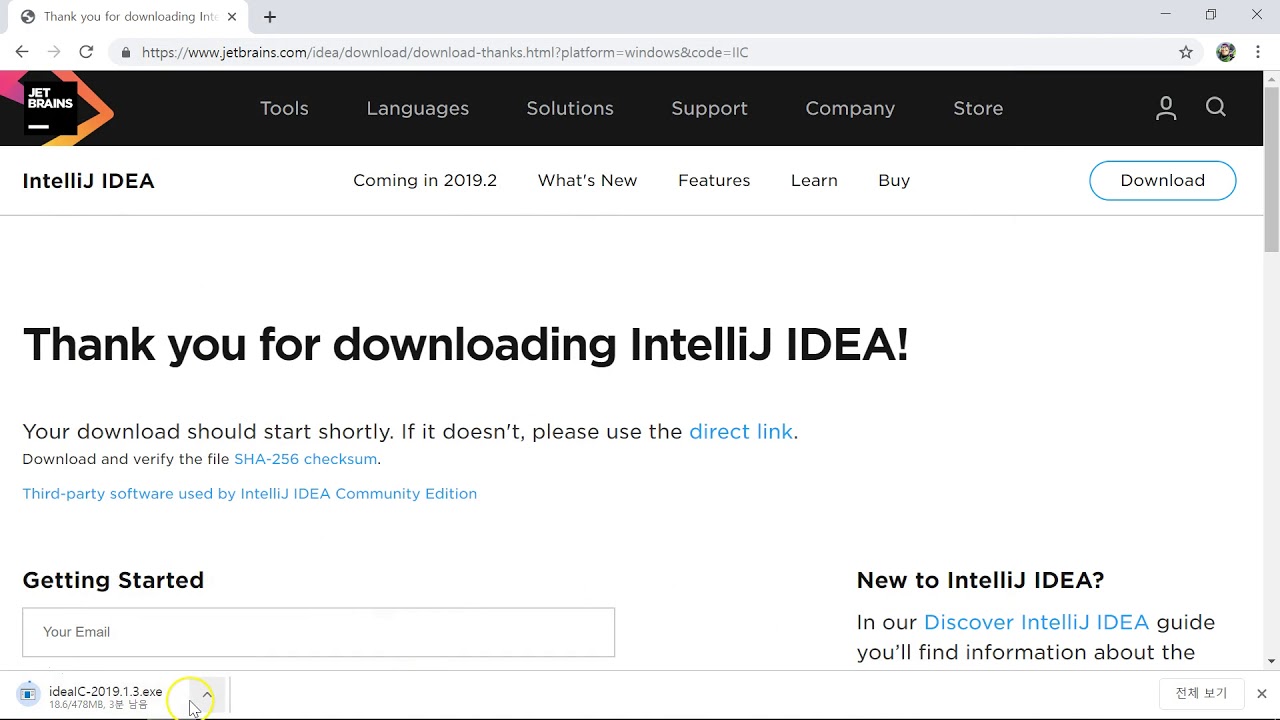
Task: Open the Features page
Action: [714, 180]
